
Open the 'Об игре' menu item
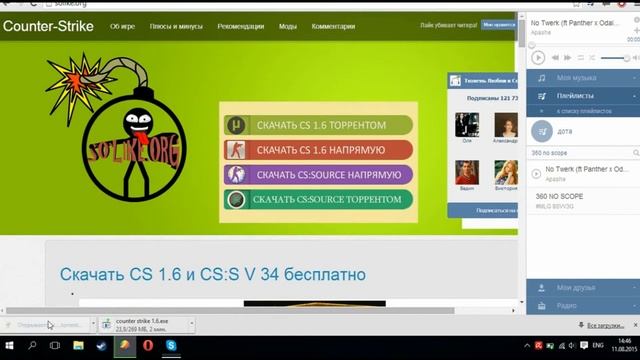(x=122, y=26)
